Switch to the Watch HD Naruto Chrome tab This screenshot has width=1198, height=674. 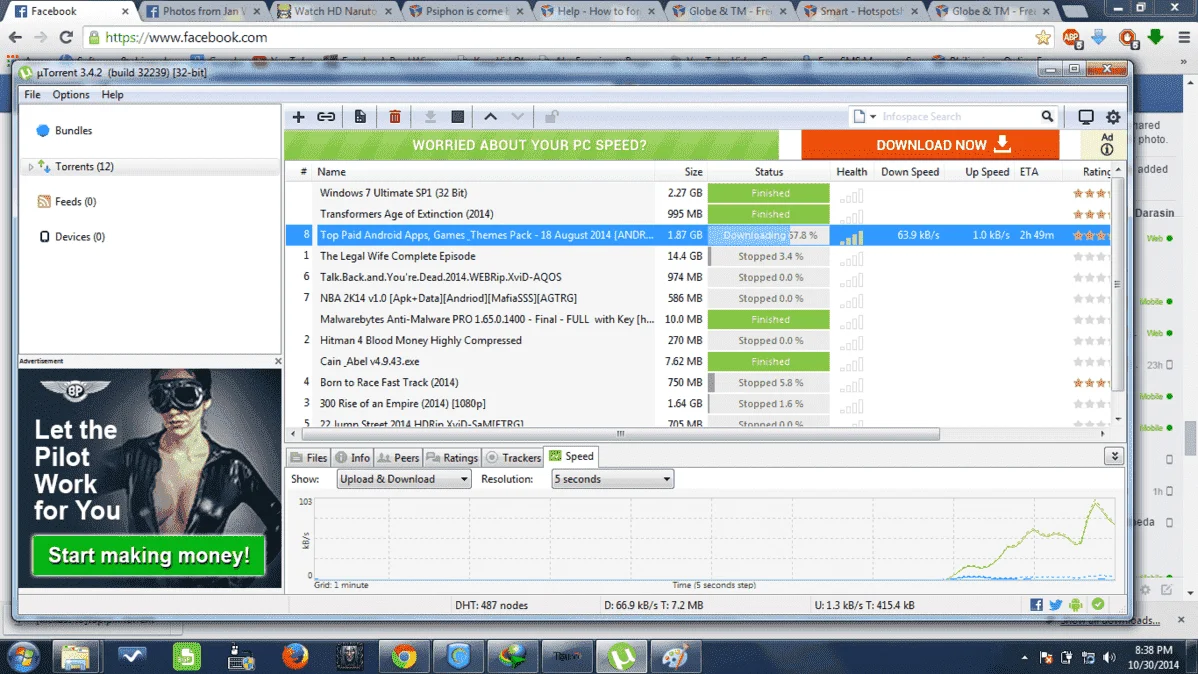(335, 11)
